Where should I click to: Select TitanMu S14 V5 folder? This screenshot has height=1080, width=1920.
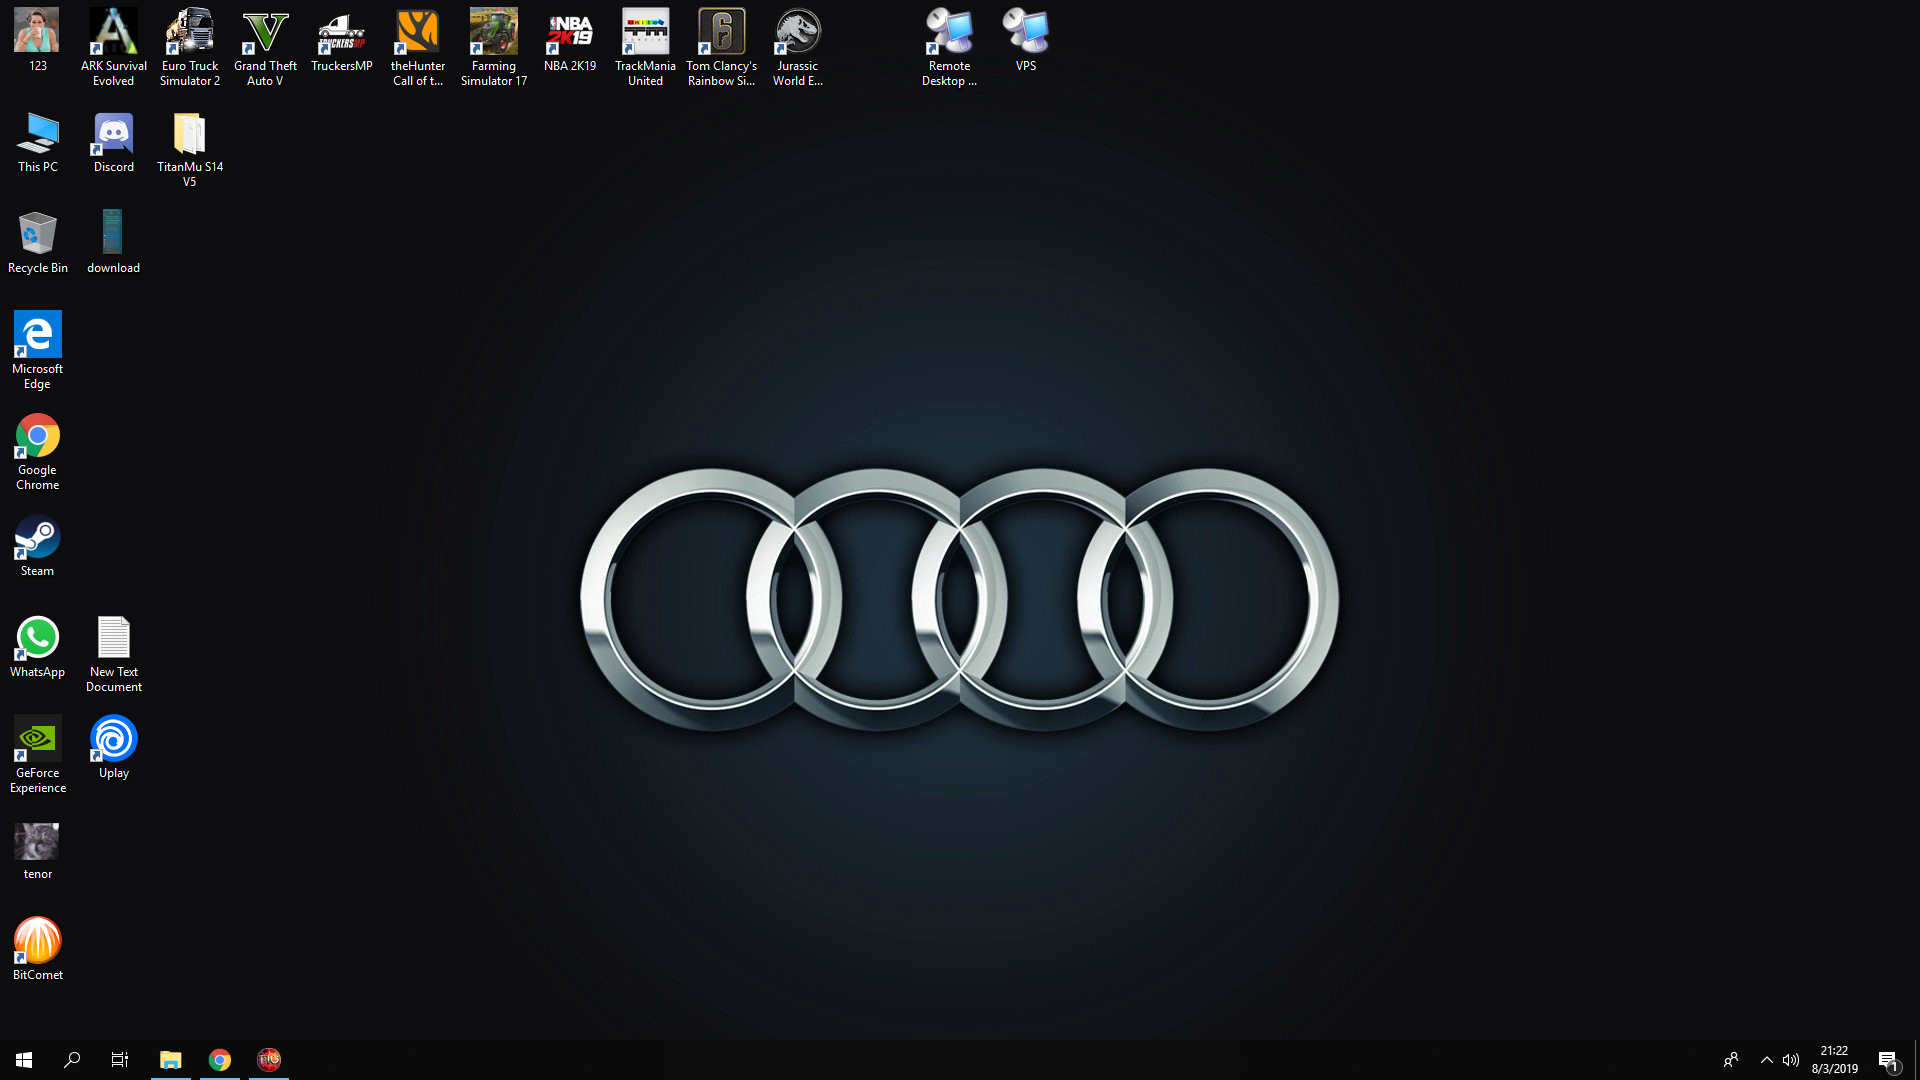pos(190,149)
